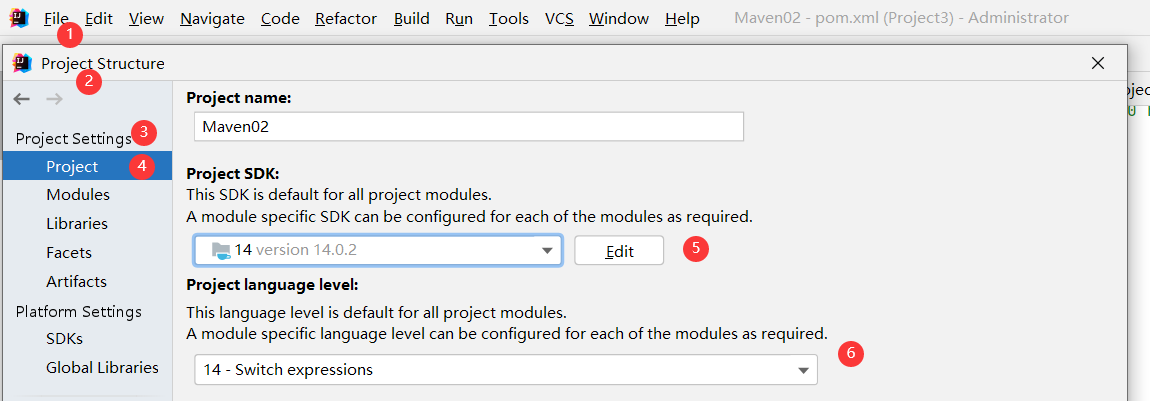1150x401 pixels.
Task: Close the Project Structure dialog
Action: pos(1097,63)
